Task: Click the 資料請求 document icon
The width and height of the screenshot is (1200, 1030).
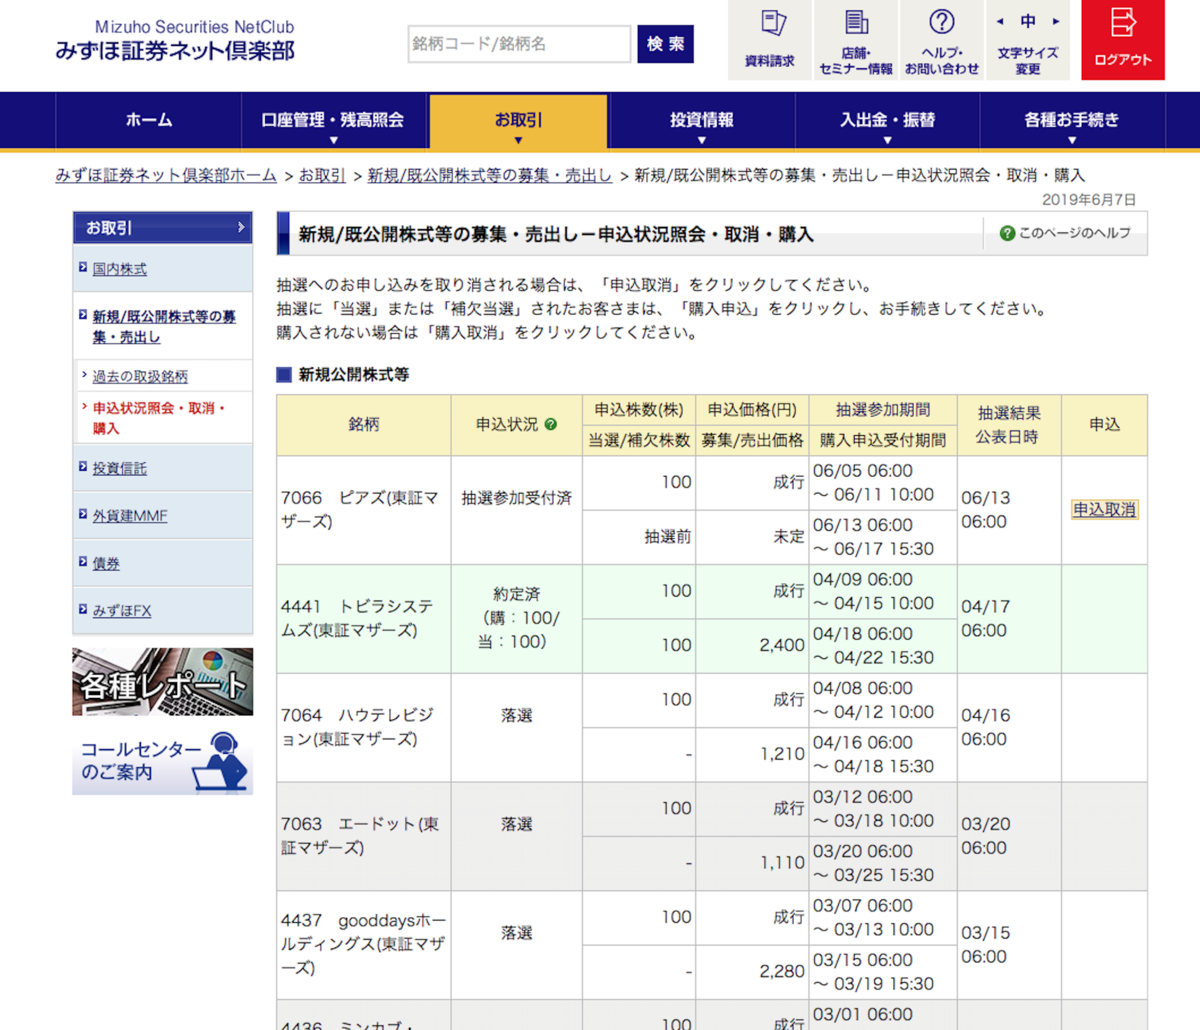Action: click(x=769, y=39)
